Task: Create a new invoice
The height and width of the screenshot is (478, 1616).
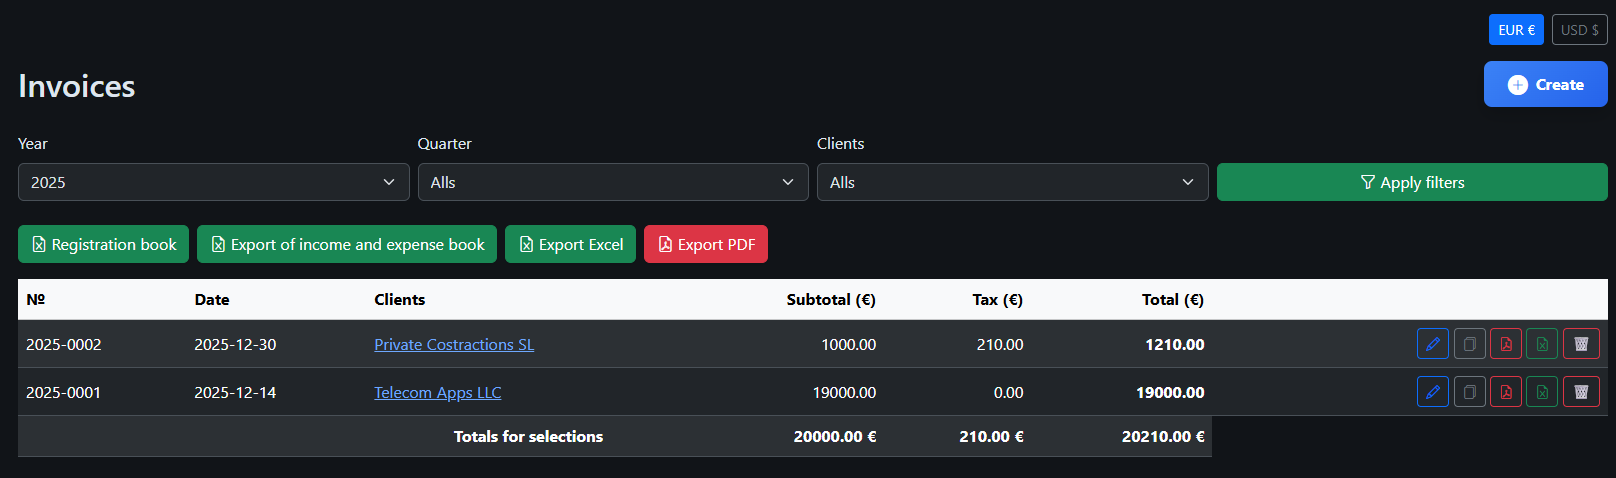Action: tap(1545, 85)
